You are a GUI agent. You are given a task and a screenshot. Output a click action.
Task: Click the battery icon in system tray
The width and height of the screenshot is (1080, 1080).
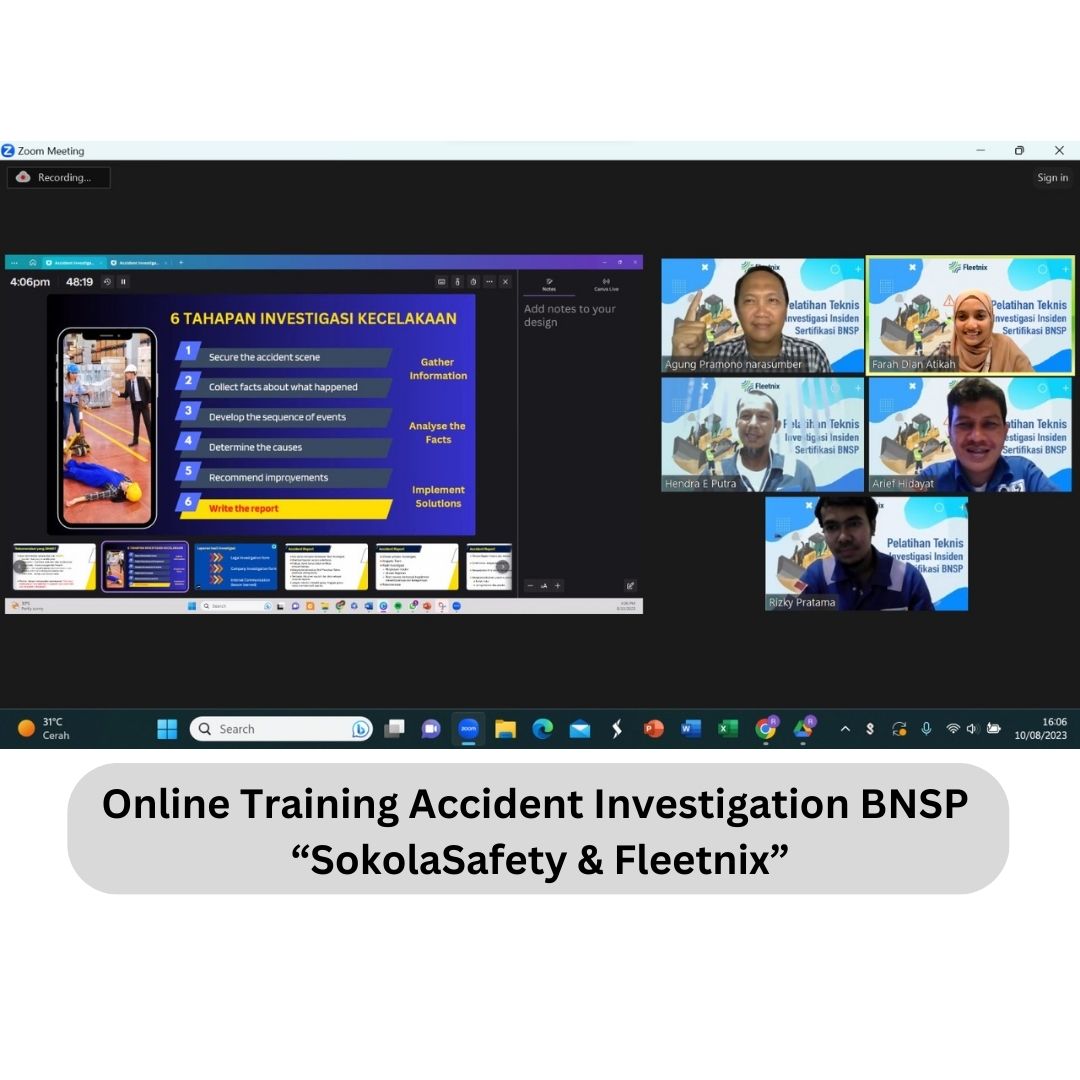(993, 729)
